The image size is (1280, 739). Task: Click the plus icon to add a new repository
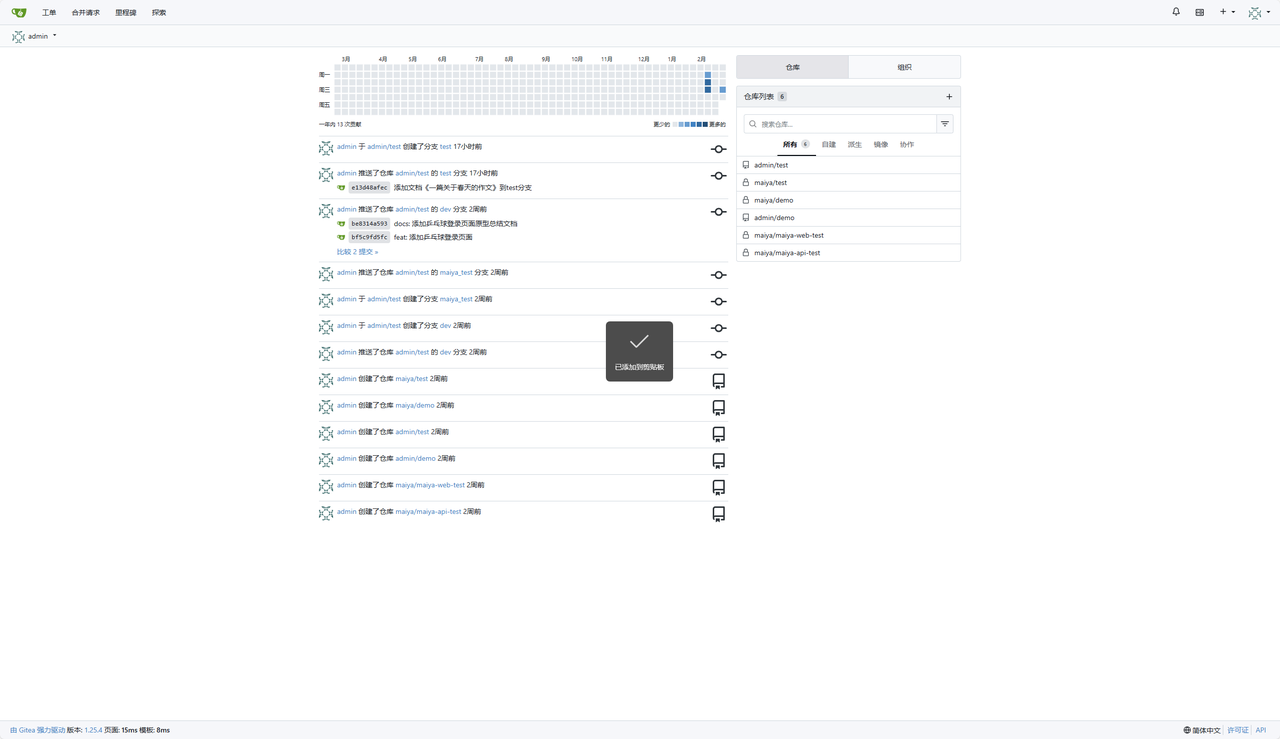coord(949,97)
